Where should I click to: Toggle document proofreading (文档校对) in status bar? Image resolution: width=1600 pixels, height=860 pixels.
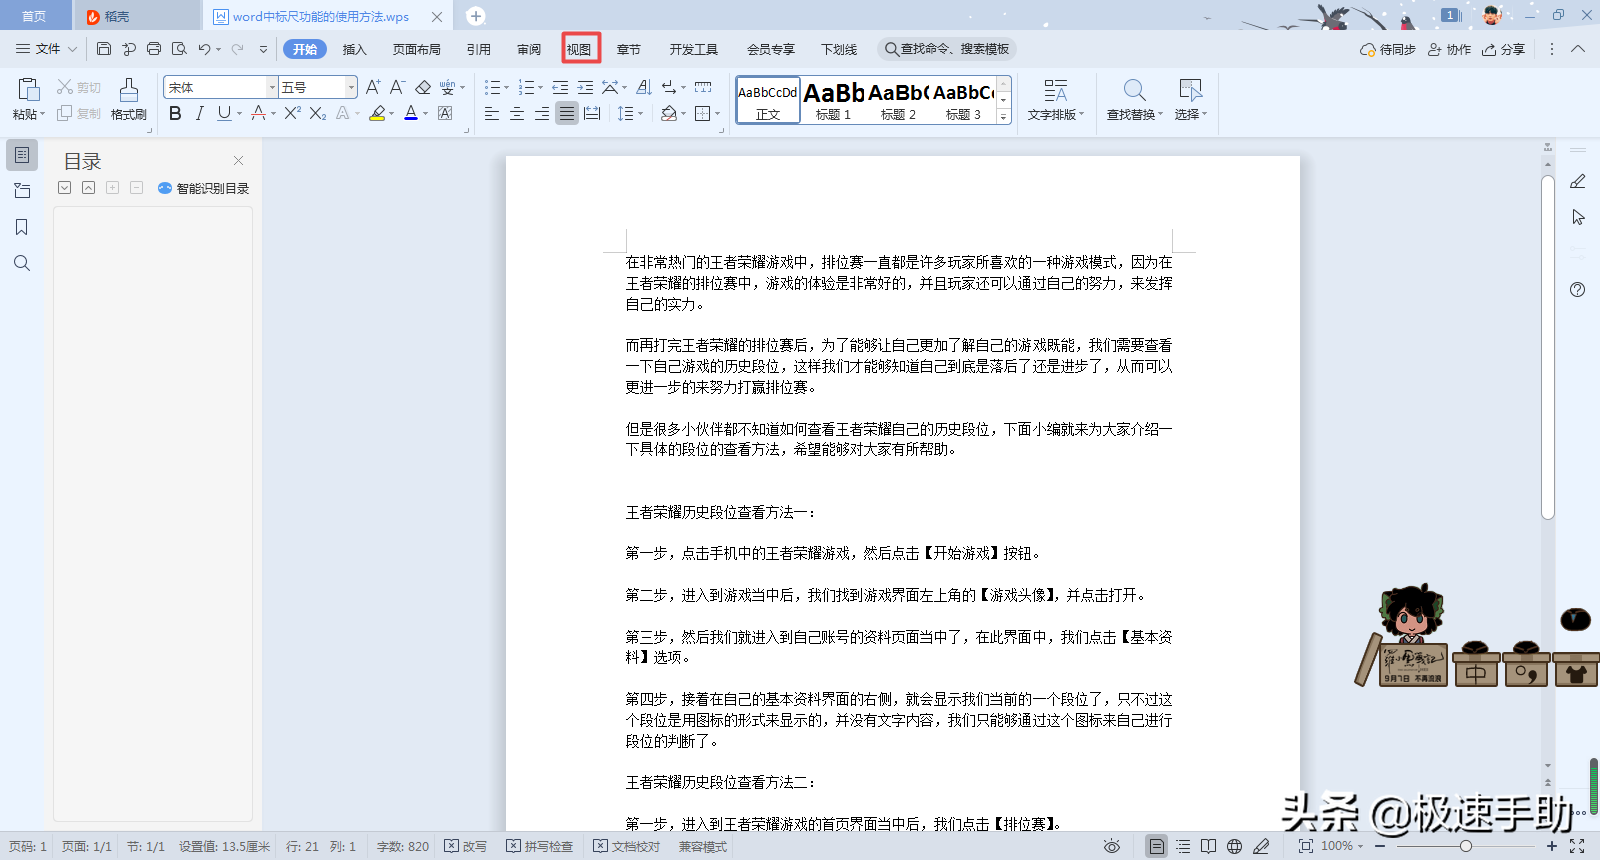click(627, 847)
